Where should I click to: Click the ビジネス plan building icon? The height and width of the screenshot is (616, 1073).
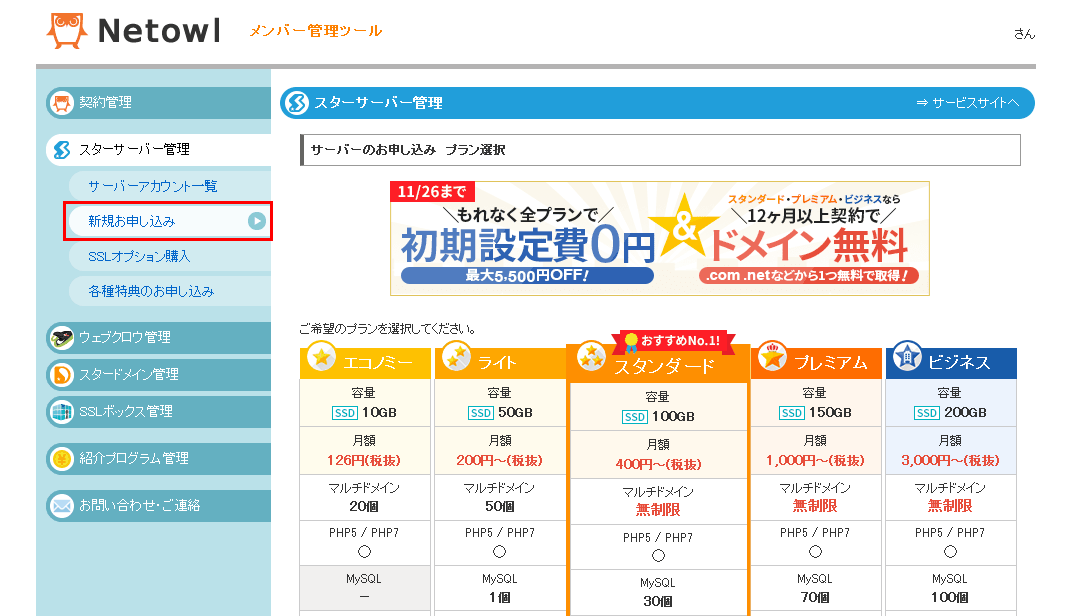(x=907, y=357)
